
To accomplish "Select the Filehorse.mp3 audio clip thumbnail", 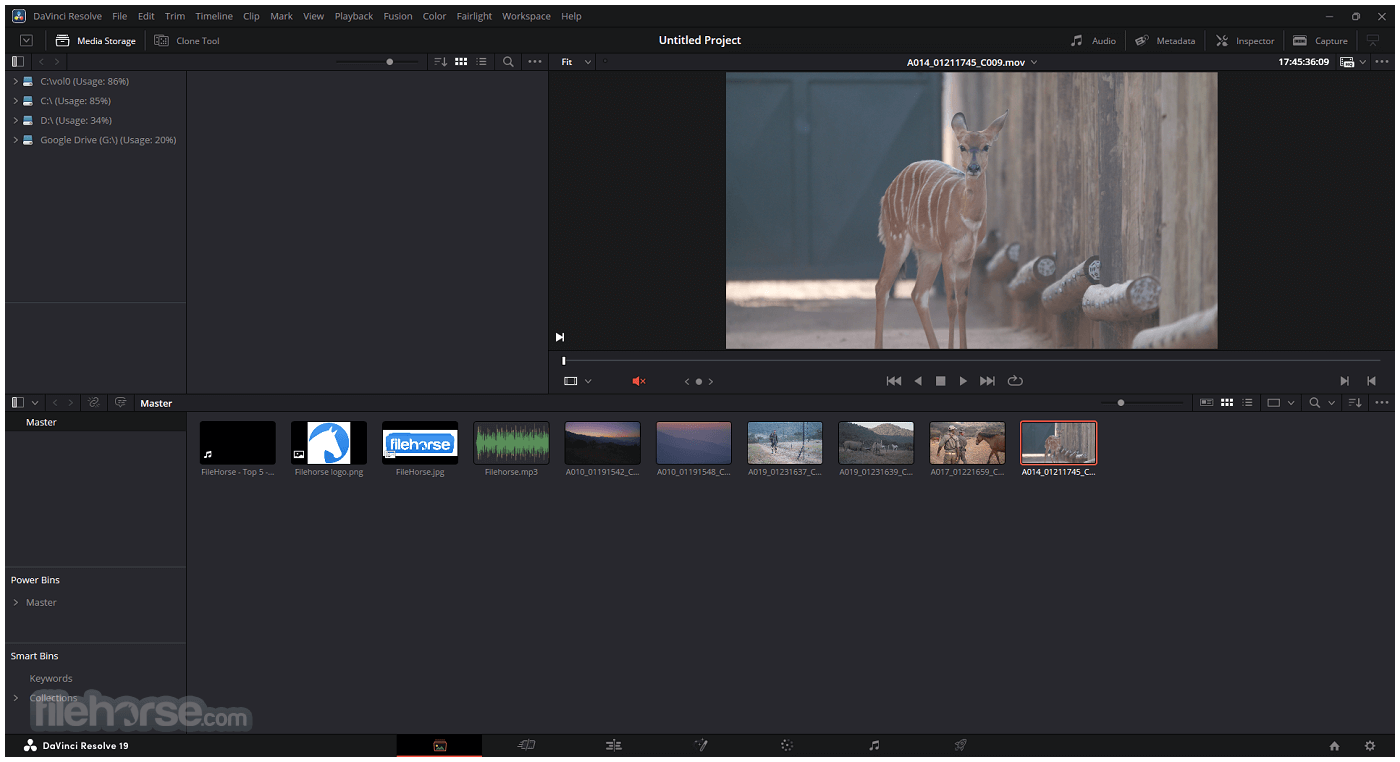I will (x=511, y=442).
